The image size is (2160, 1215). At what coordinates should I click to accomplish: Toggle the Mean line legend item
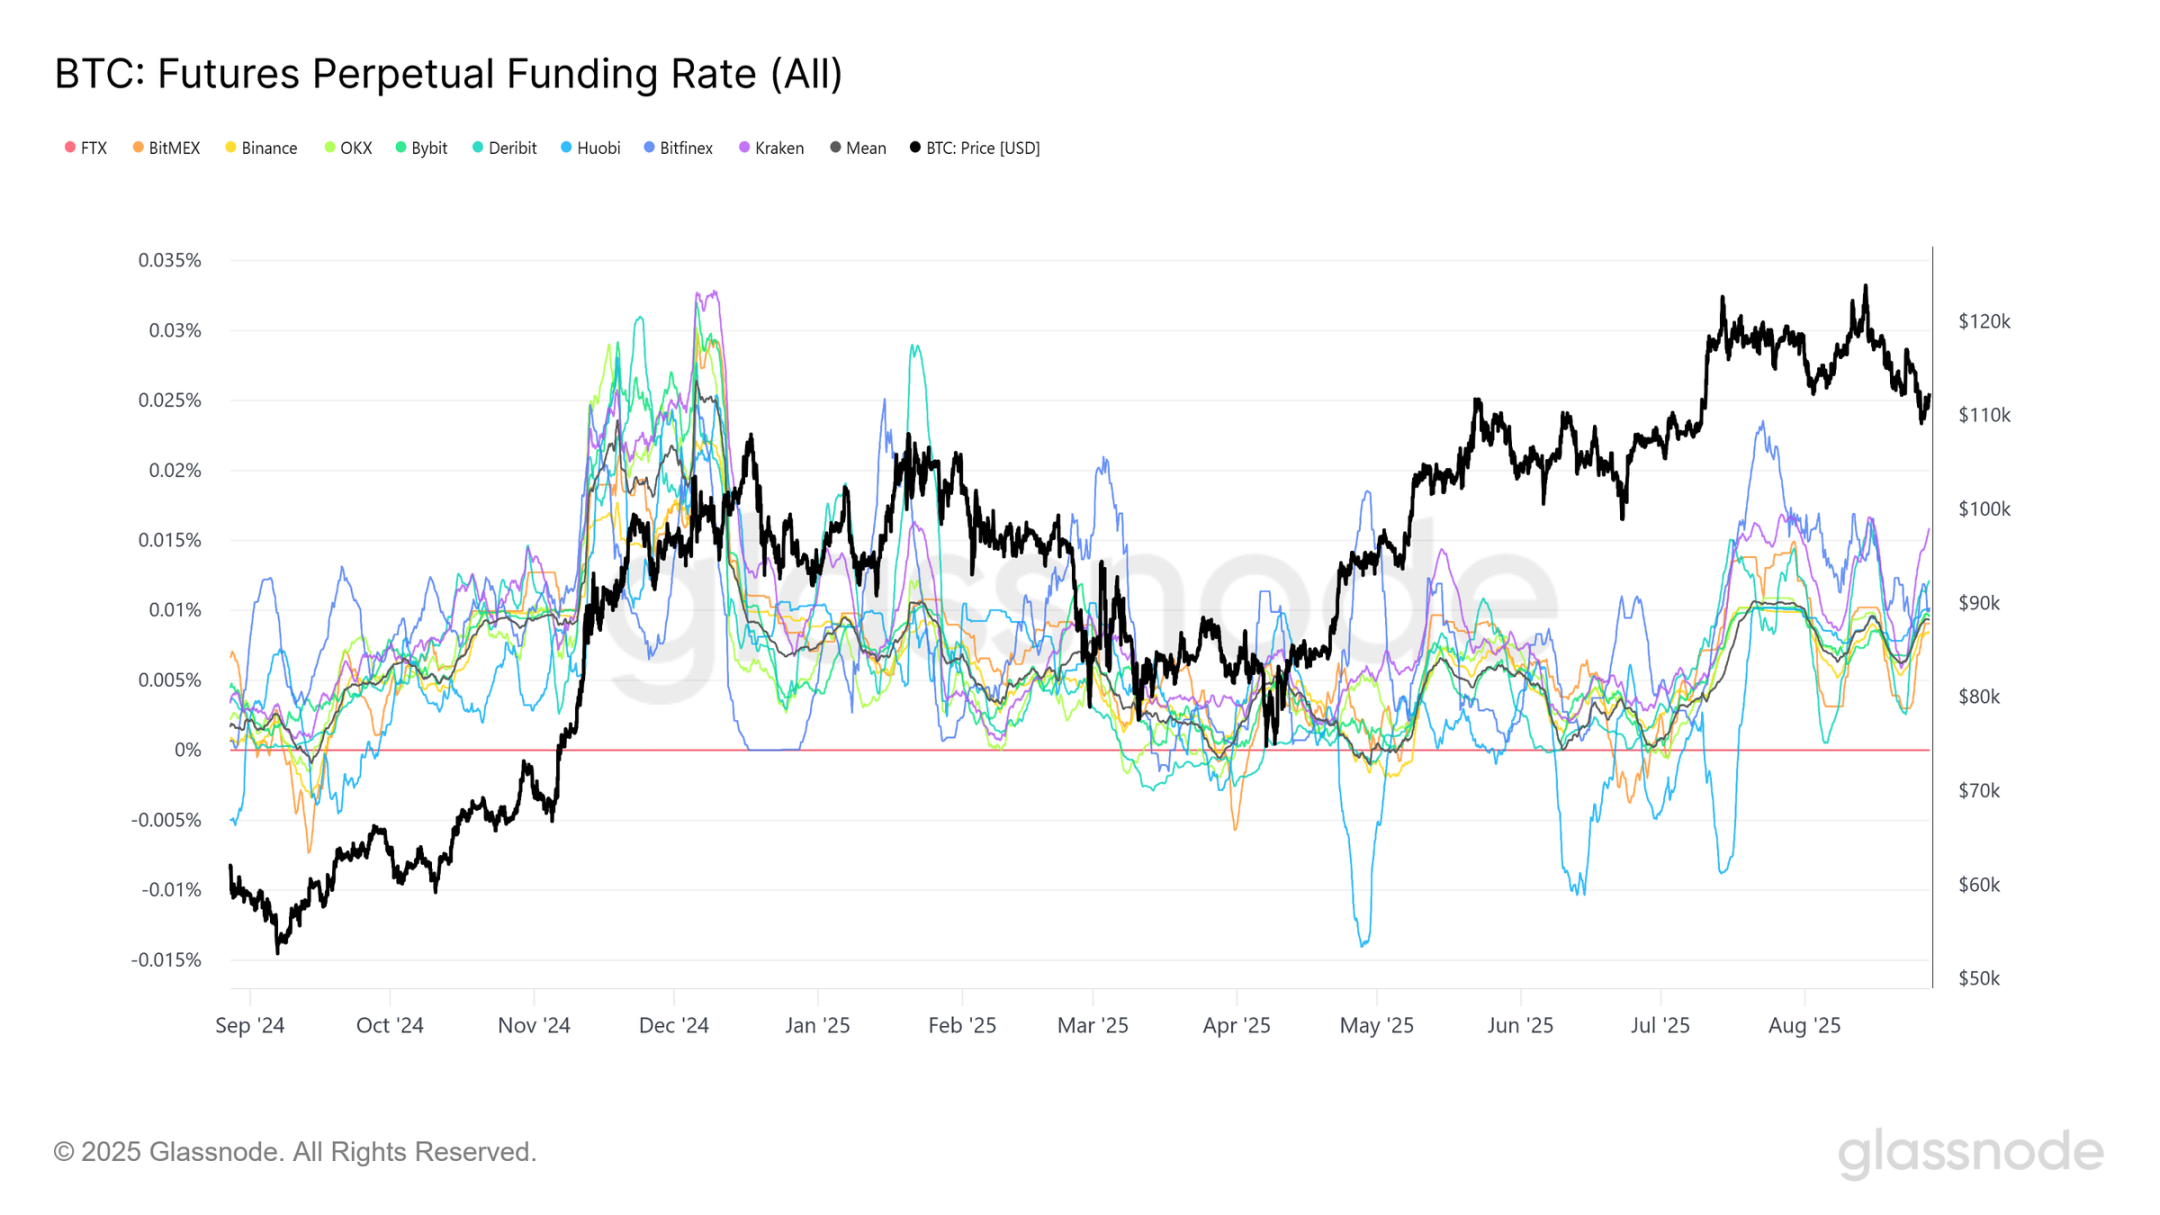click(858, 148)
